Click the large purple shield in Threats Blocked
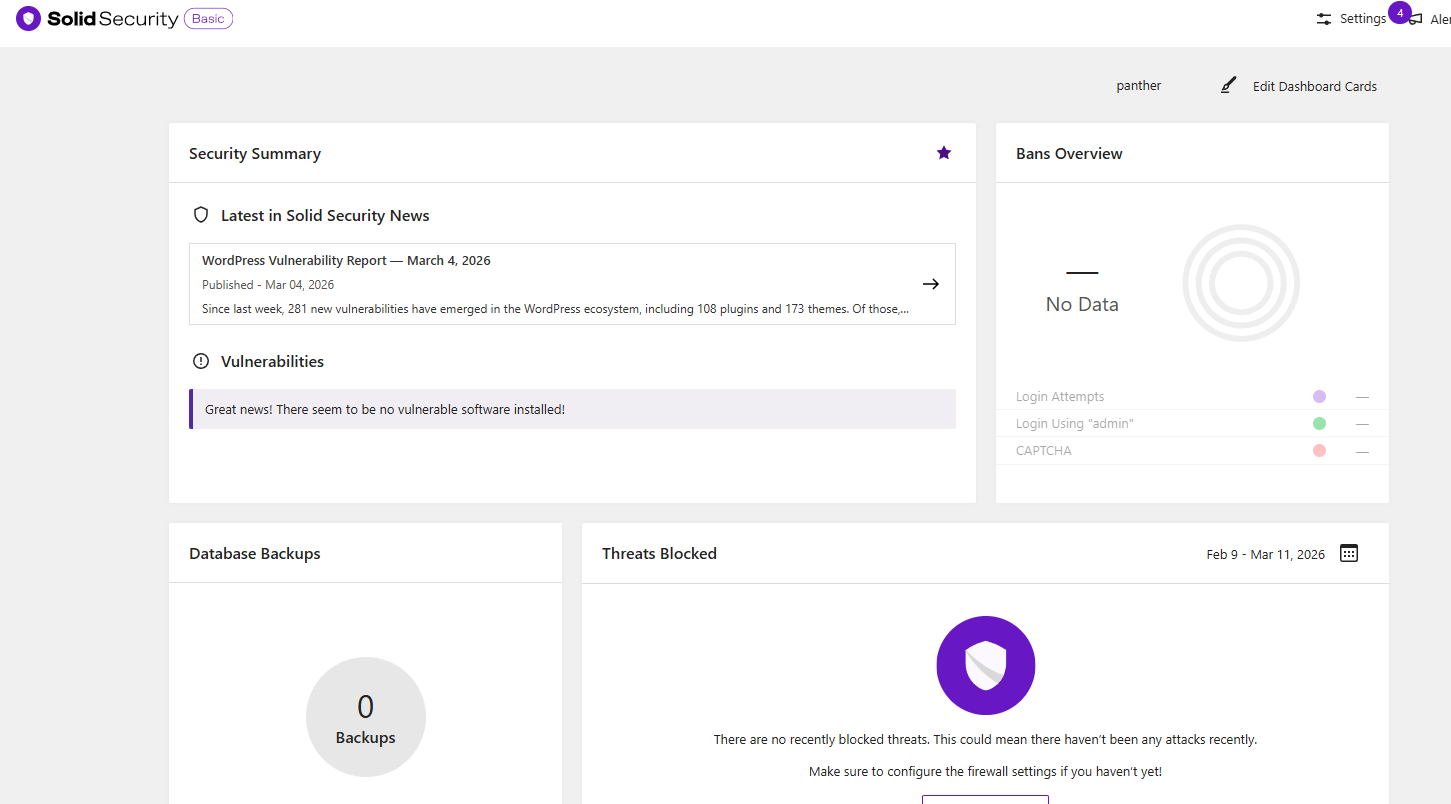Viewport: 1451px width, 804px height. pos(985,665)
